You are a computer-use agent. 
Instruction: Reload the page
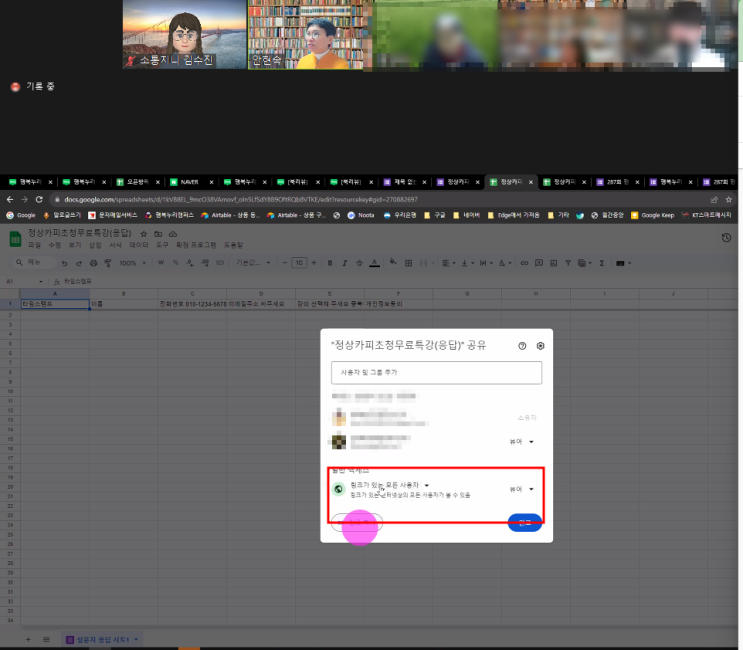click(x=39, y=199)
